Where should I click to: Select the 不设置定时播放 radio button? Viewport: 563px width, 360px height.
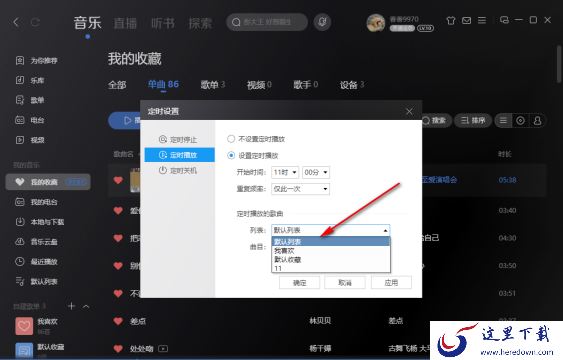231,139
